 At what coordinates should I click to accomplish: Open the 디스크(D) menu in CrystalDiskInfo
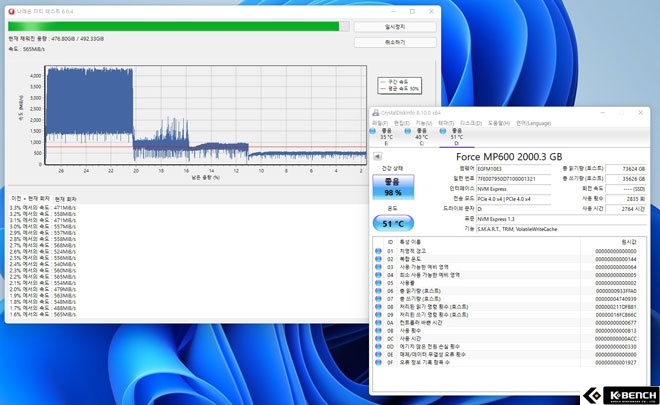[x=471, y=123]
